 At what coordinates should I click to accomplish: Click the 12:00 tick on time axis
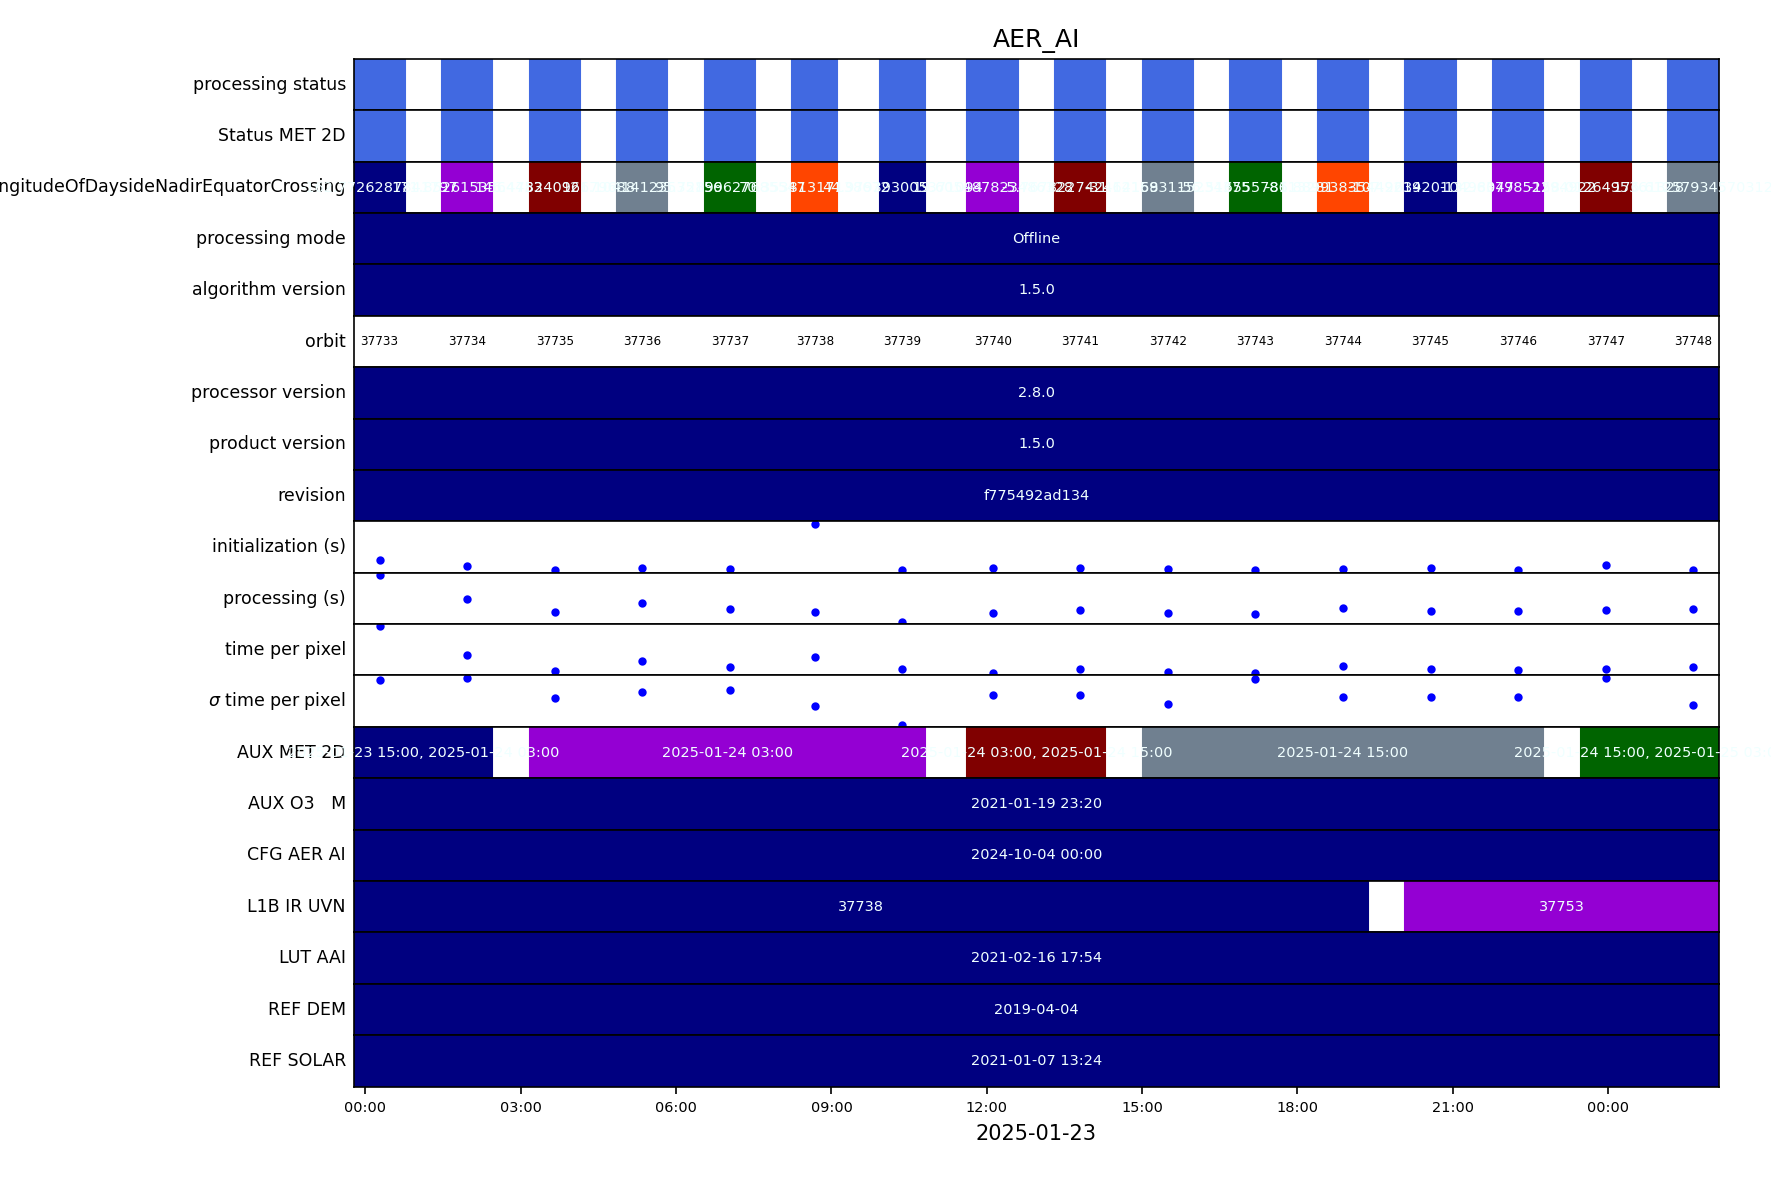[986, 1107]
